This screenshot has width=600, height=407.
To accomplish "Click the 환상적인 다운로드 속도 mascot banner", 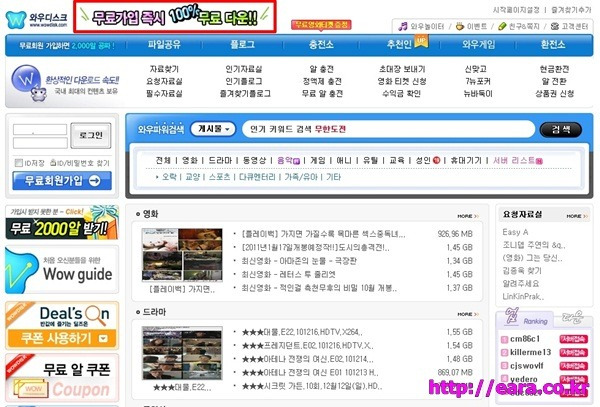I will click(x=65, y=83).
